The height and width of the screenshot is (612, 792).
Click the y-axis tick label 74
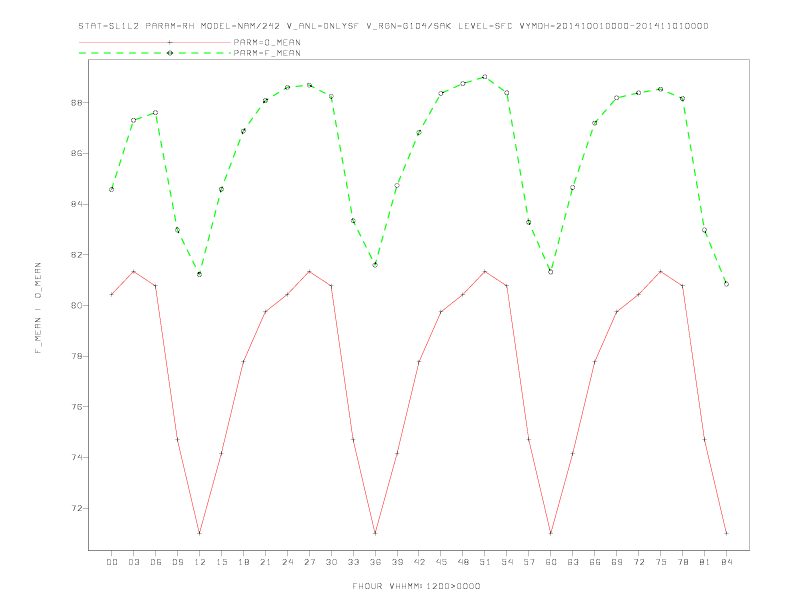(77, 457)
